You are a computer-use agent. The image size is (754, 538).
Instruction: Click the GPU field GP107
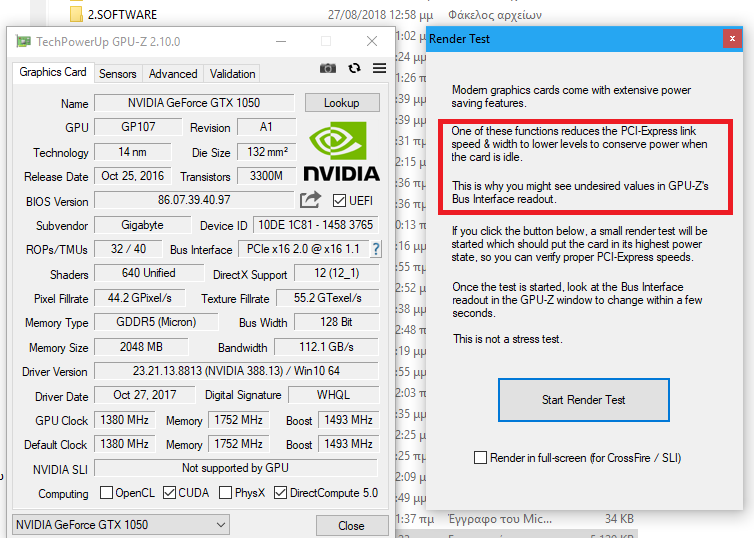pyautogui.click(x=138, y=127)
